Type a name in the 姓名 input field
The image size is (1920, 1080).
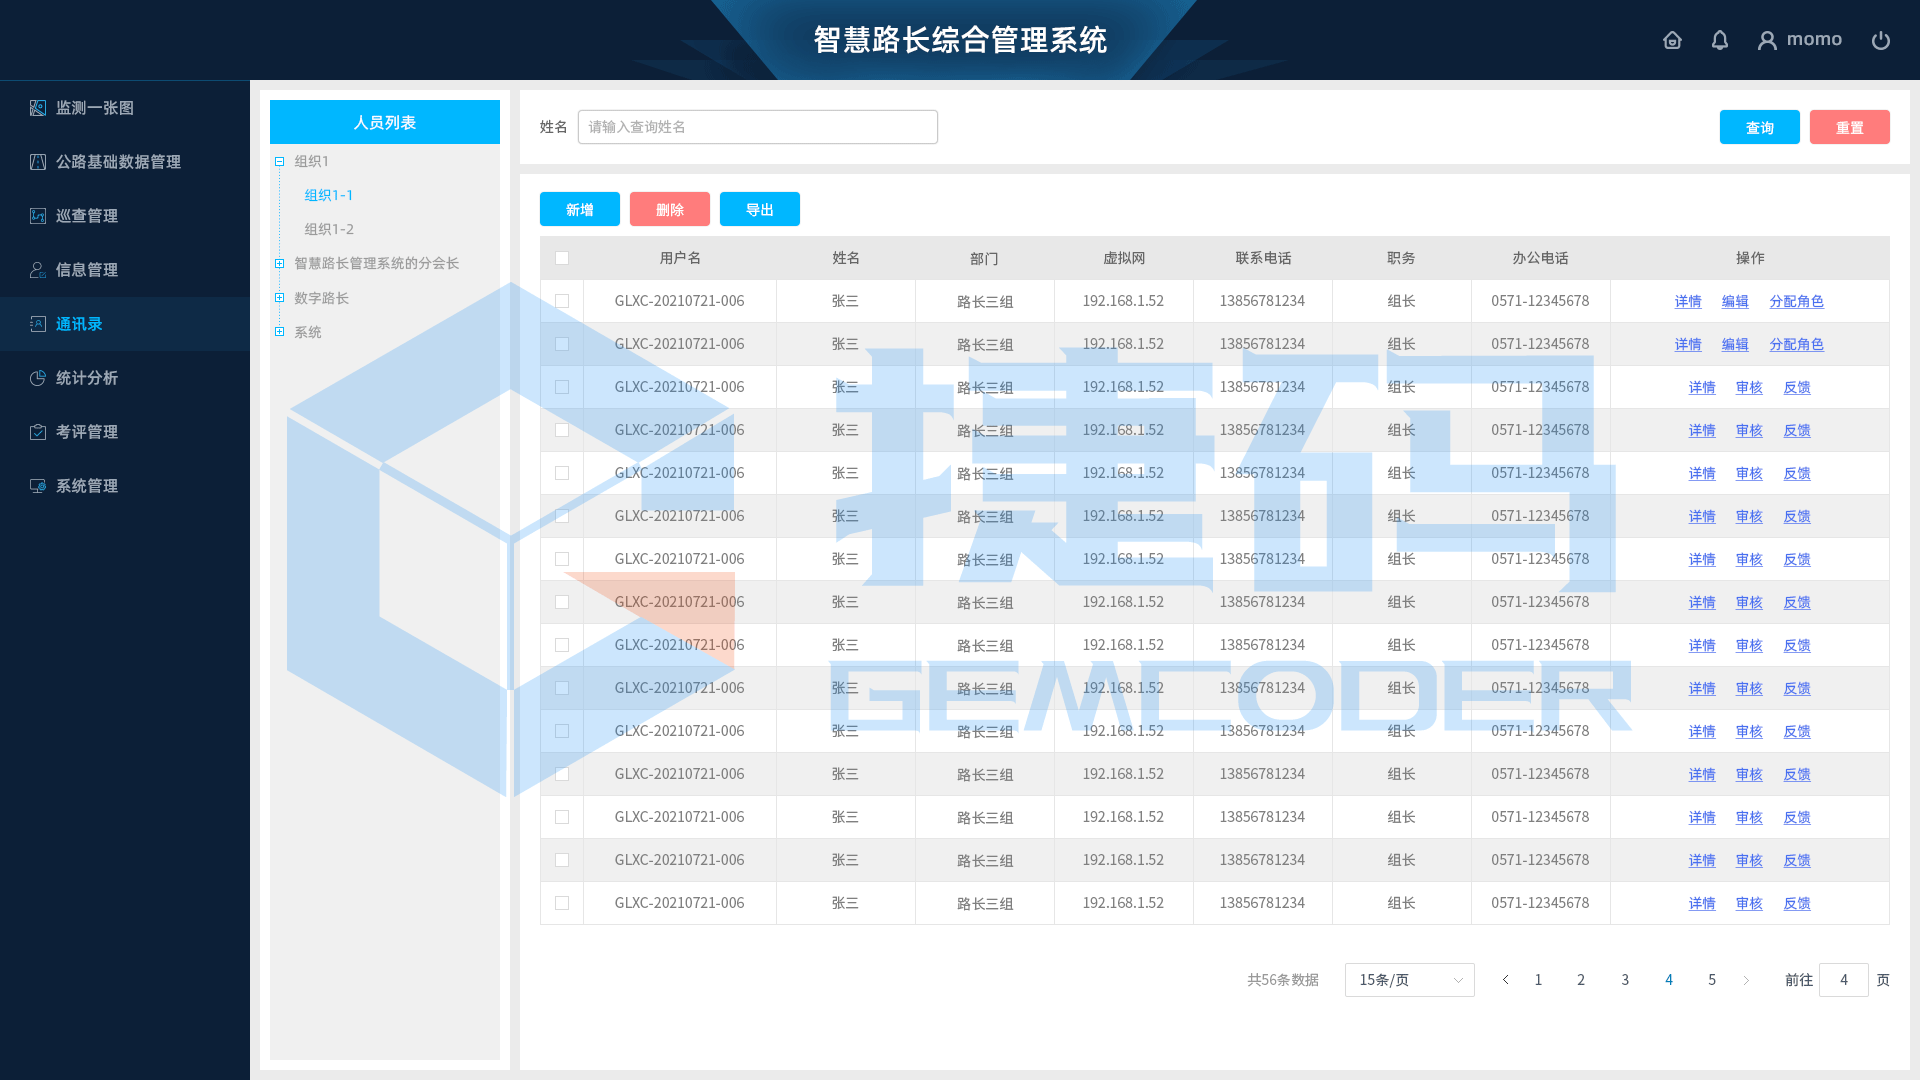coord(758,127)
